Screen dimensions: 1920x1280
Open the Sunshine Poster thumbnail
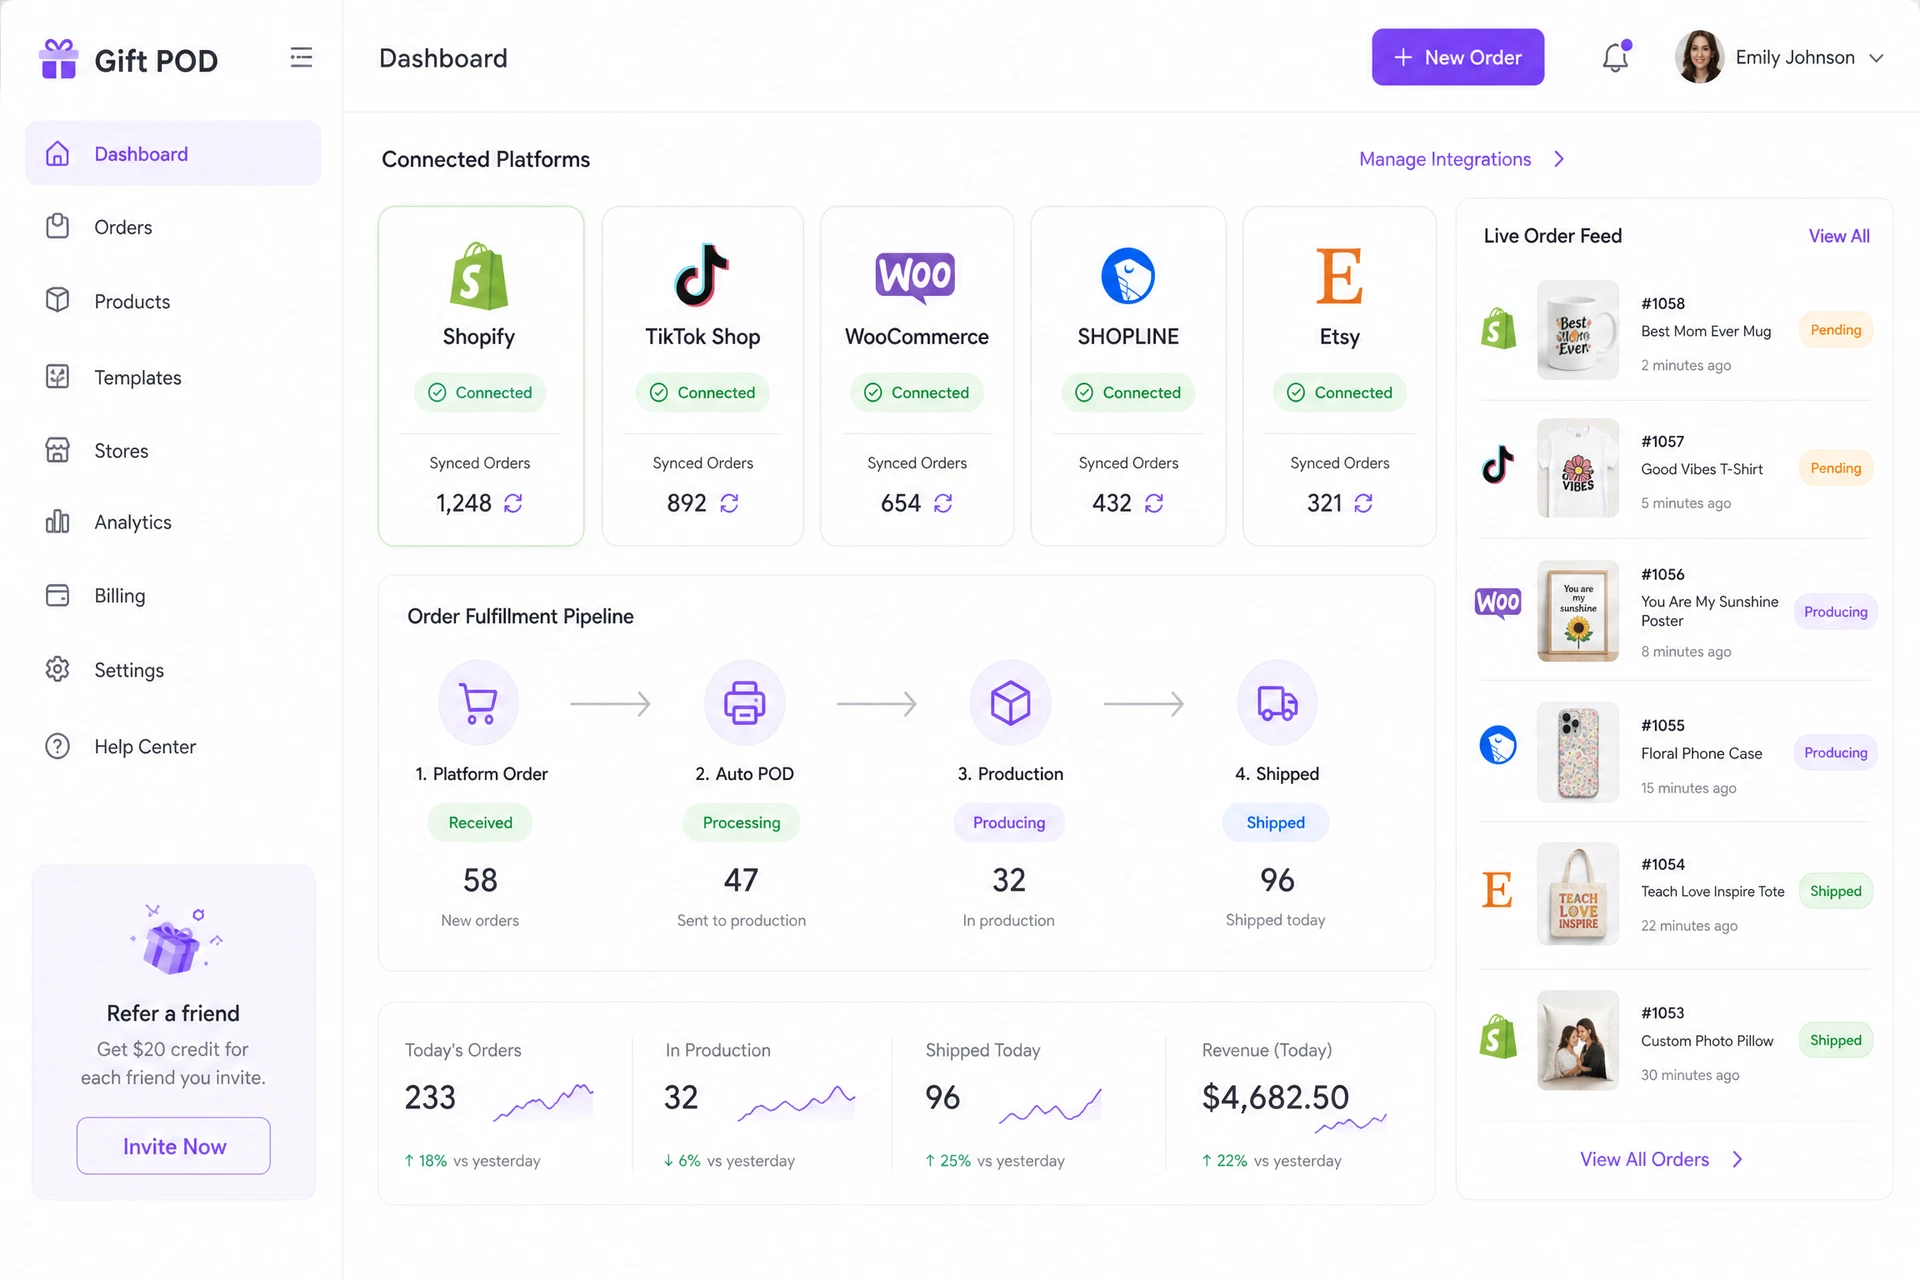(x=1577, y=610)
